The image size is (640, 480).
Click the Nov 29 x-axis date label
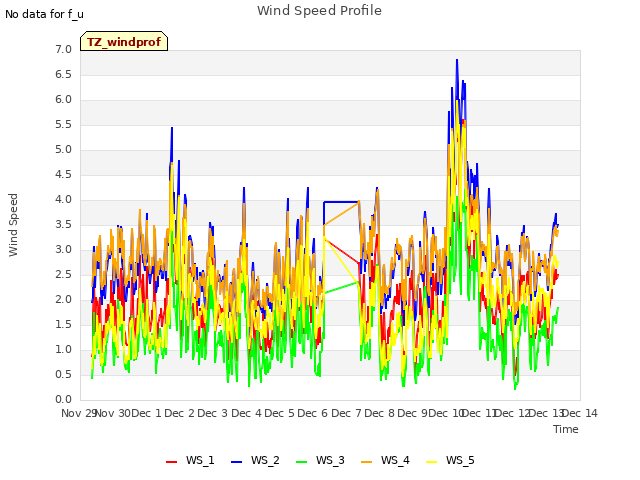point(79,413)
